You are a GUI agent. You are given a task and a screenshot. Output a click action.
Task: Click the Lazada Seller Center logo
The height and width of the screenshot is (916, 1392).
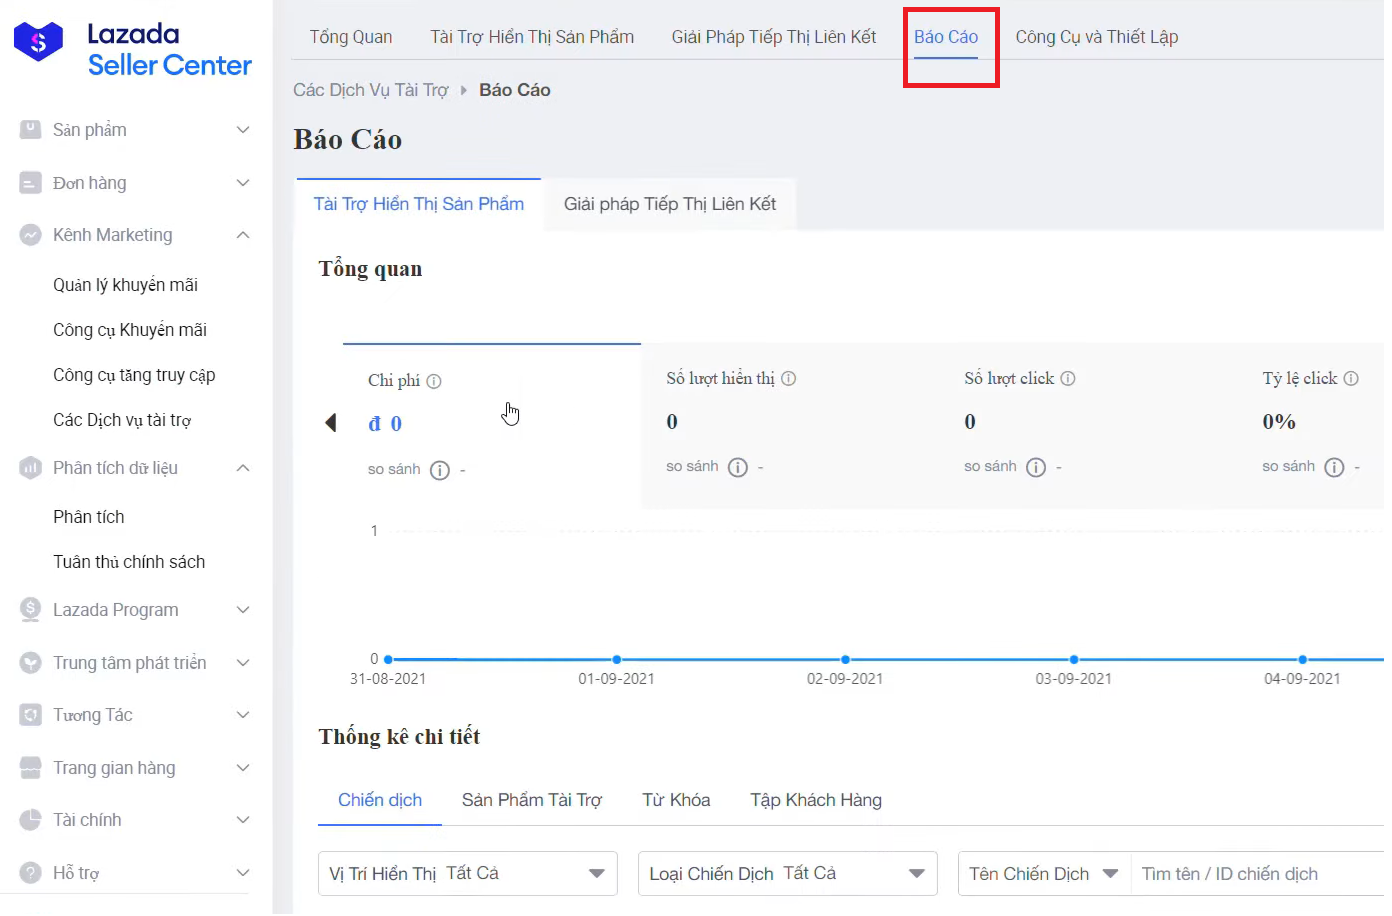133,49
